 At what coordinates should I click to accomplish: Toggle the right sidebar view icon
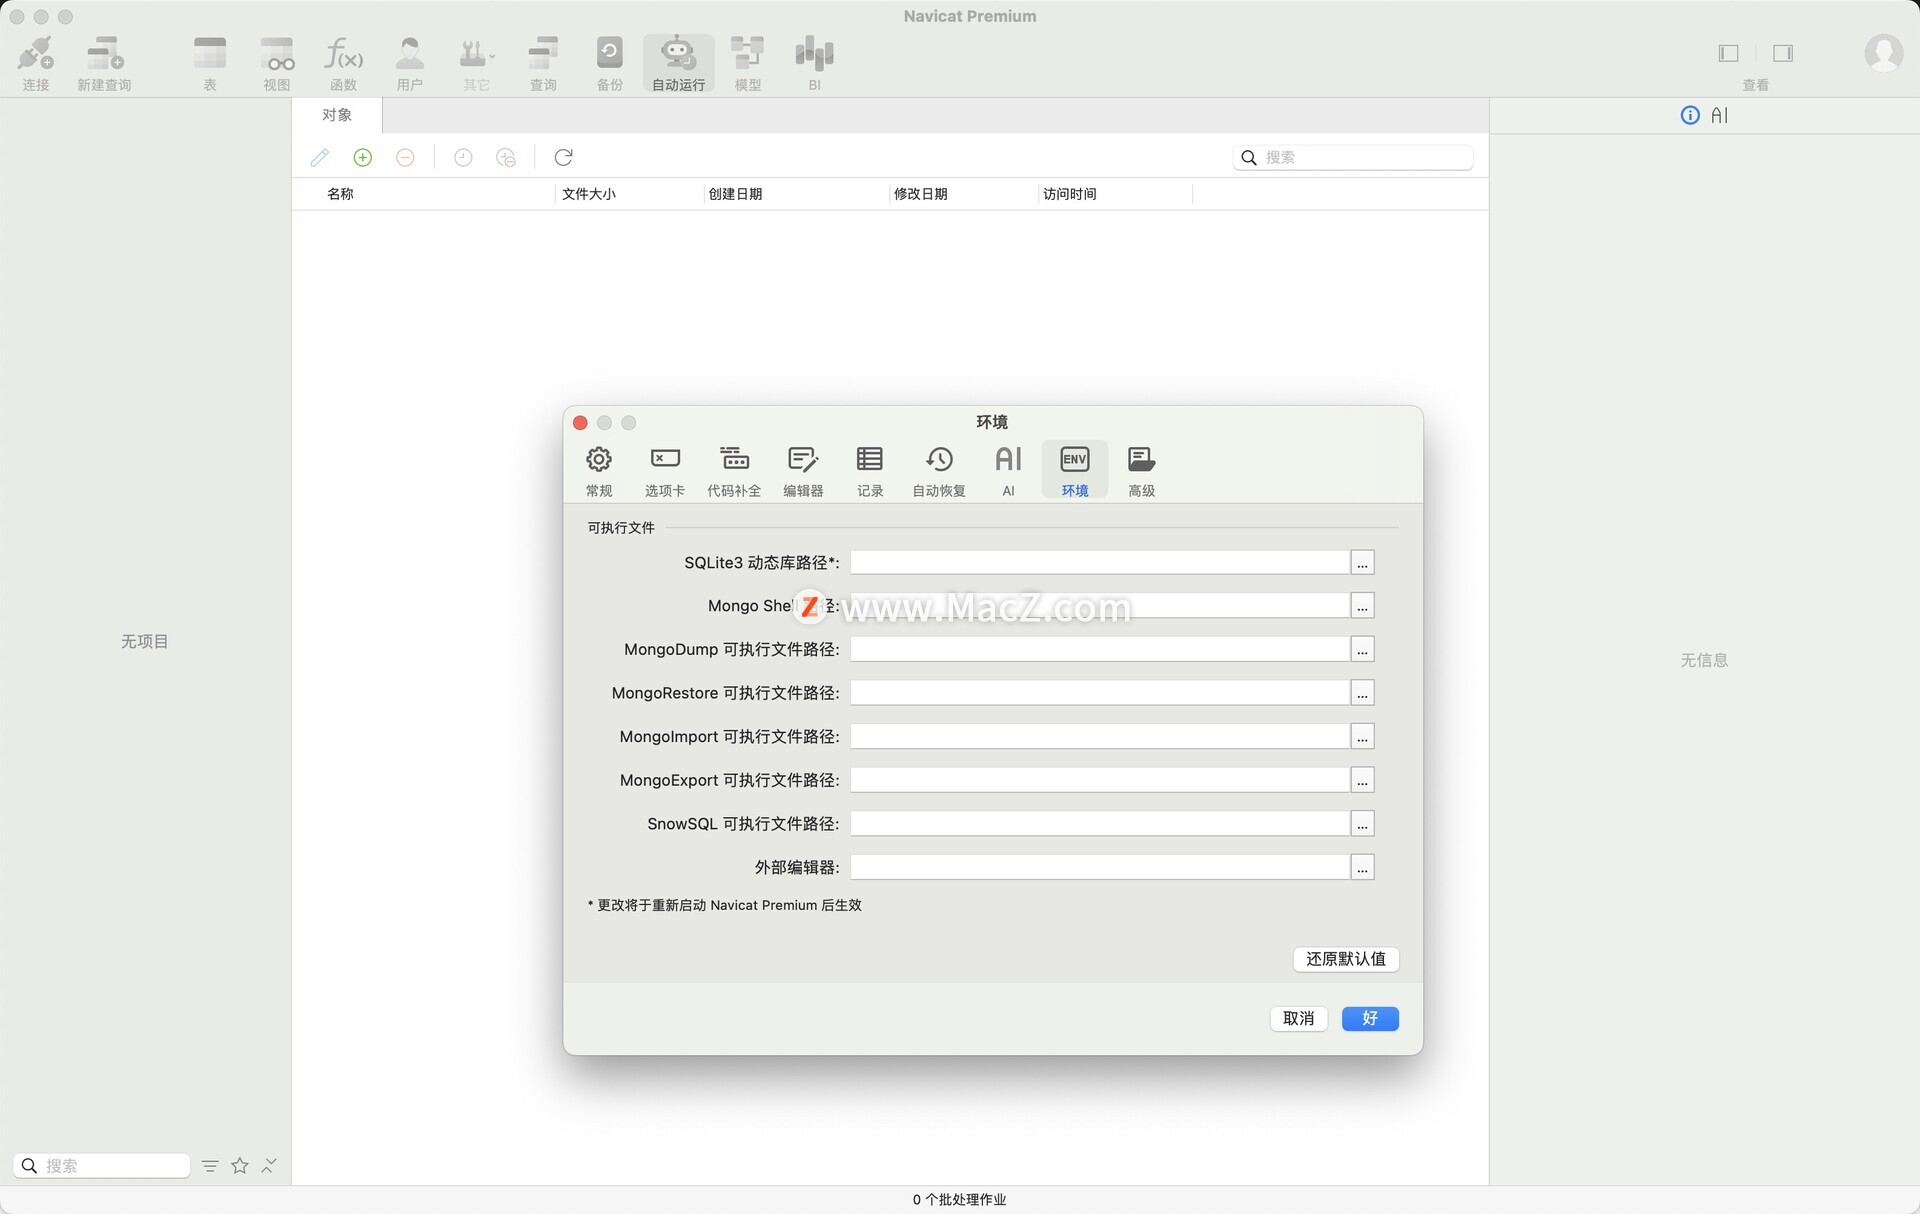coord(1782,53)
